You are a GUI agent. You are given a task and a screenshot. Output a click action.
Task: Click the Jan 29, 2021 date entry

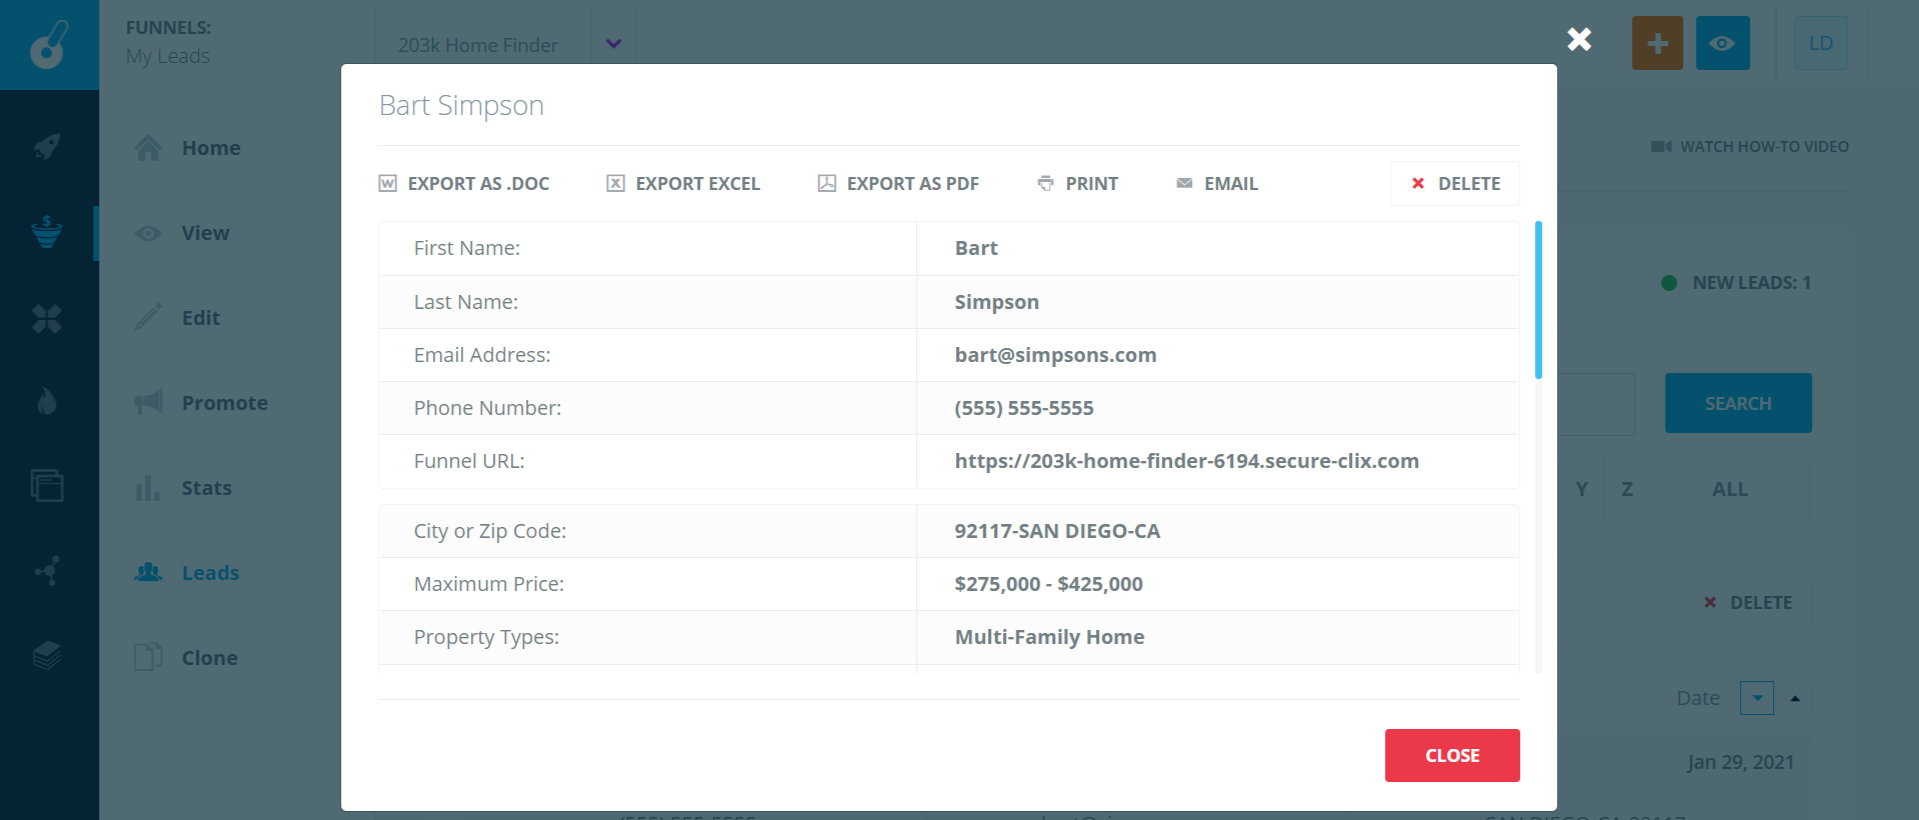pos(1740,762)
